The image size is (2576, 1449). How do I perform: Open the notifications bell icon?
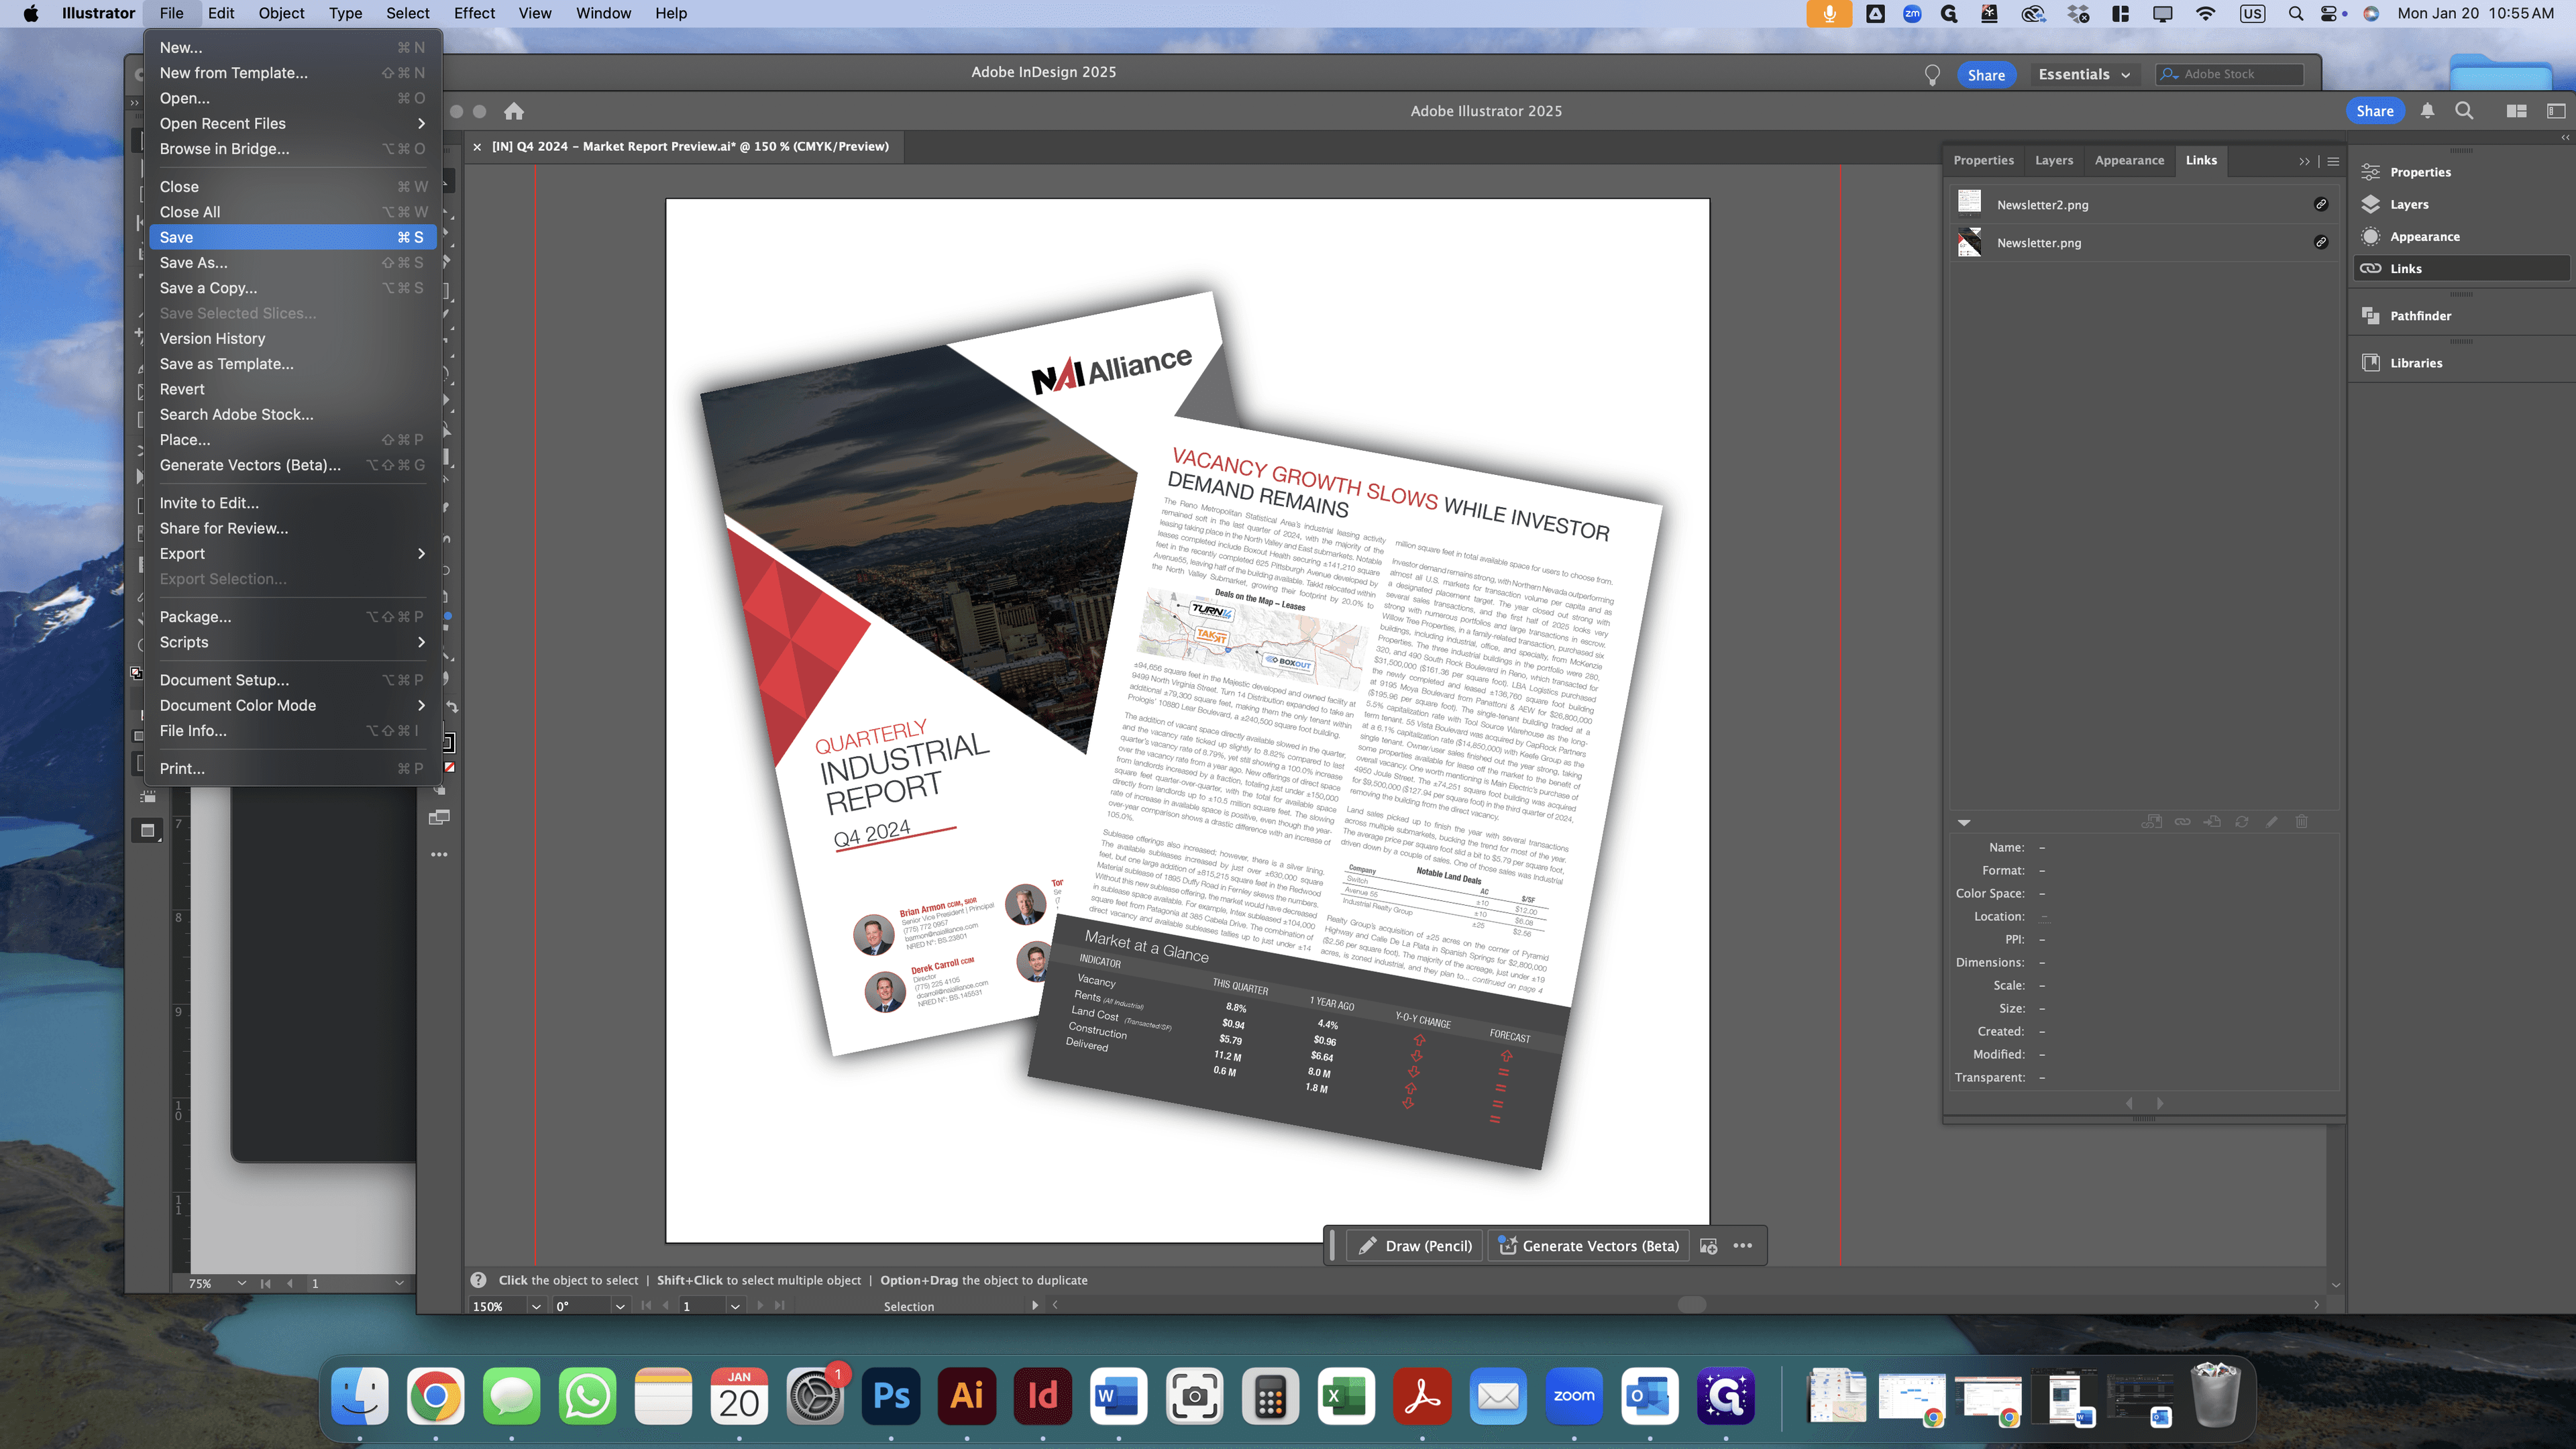(x=2427, y=111)
